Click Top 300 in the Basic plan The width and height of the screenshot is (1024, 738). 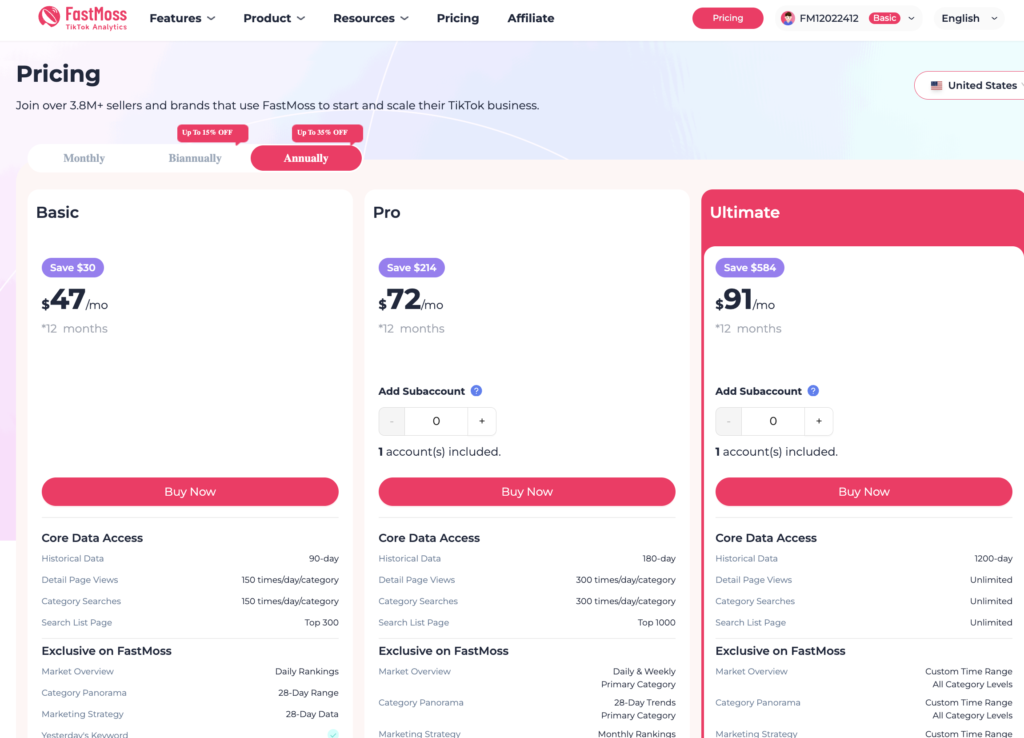[321, 622]
